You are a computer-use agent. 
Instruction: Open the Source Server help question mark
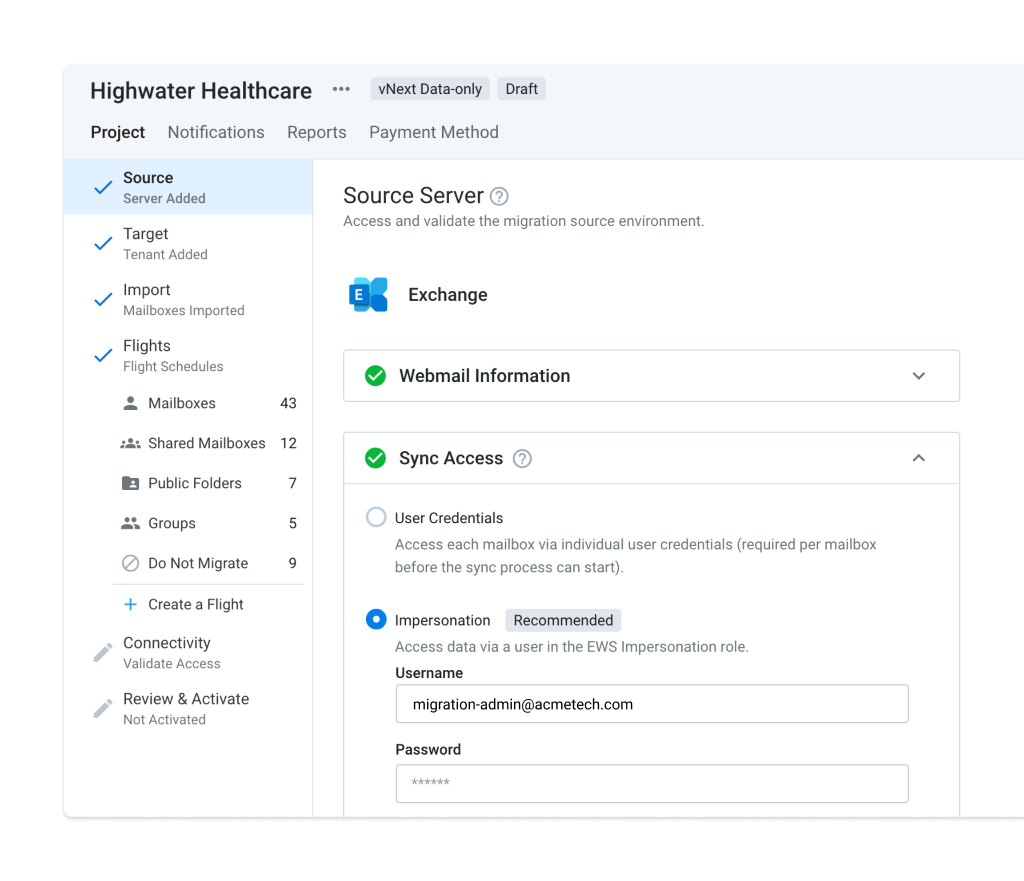click(x=499, y=196)
